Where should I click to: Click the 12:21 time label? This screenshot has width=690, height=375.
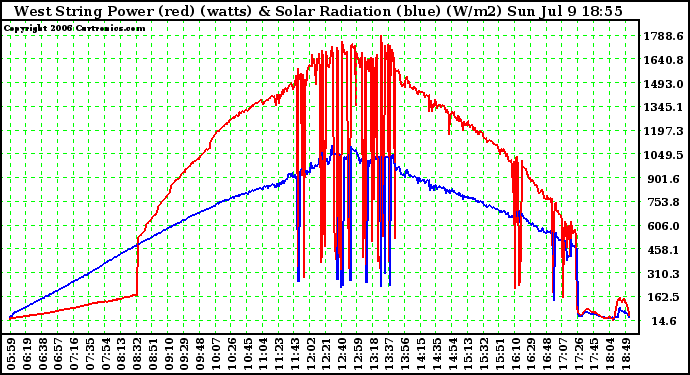tap(326, 354)
